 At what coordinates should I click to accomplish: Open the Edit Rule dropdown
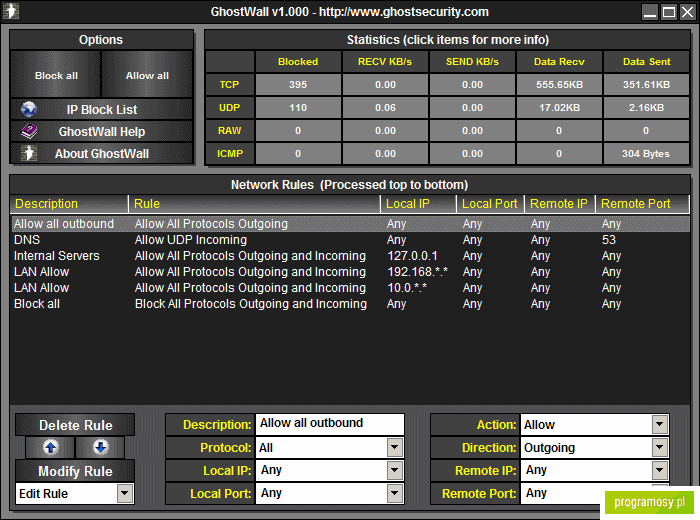pyautogui.click(x=125, y=493)
